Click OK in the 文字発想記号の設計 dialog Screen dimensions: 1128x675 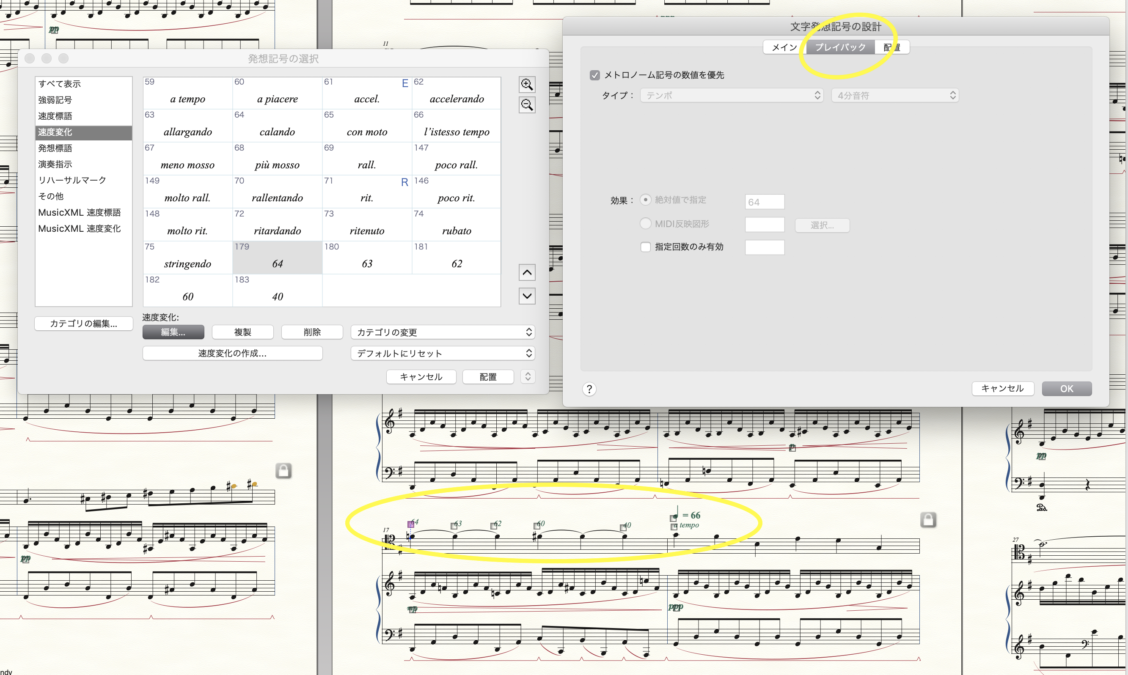click(x=1066, y=389)
